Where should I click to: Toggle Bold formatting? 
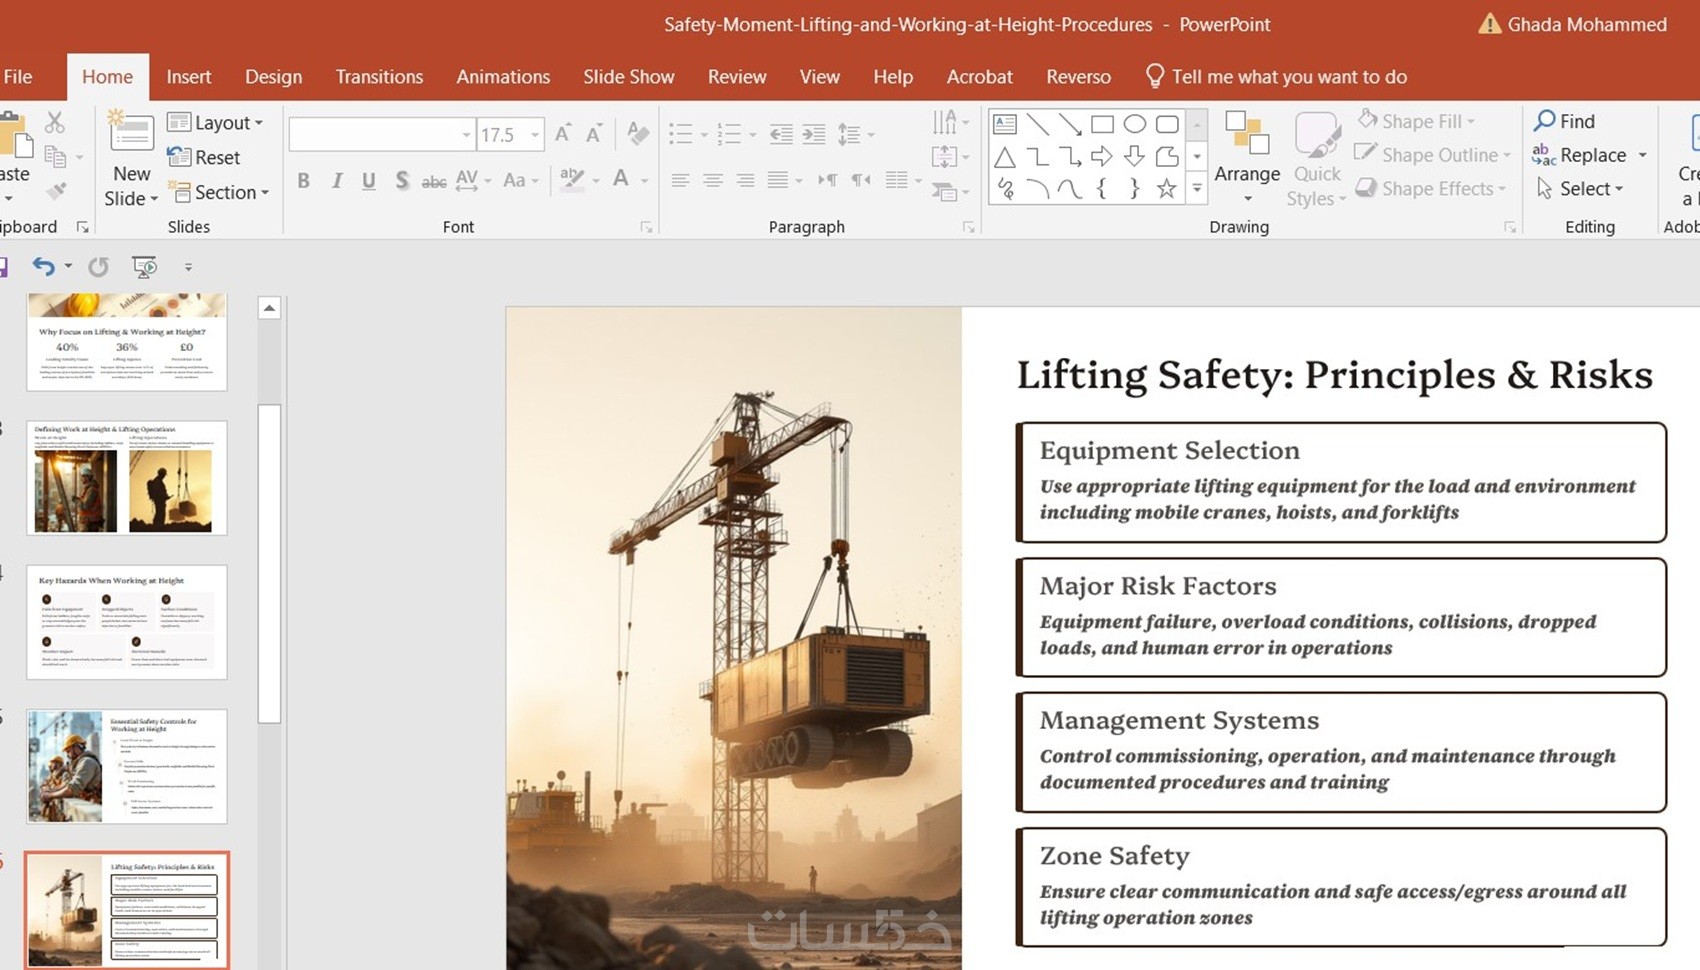click(x=303, y=180)
